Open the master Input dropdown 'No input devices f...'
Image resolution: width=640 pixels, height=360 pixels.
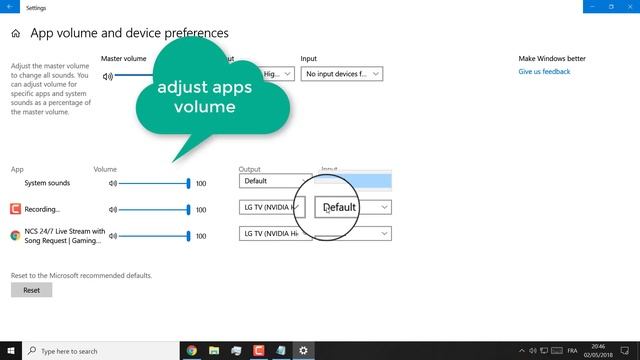point(342,74)
